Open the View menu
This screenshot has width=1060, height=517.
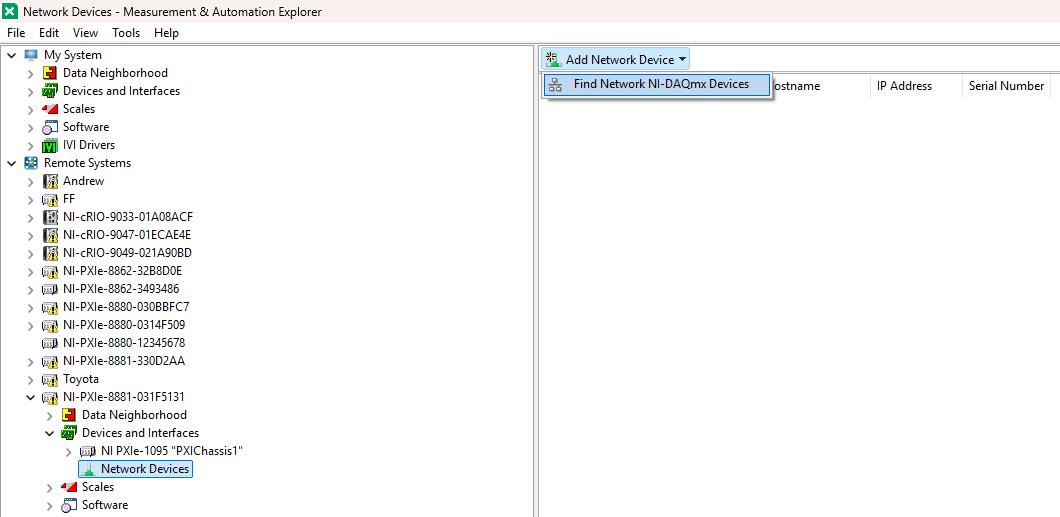point(85,33)
